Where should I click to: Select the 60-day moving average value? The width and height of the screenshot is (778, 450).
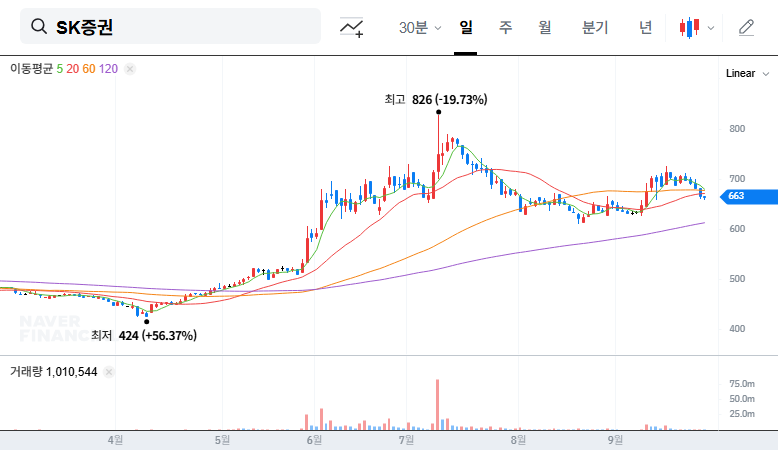(89, 68)
